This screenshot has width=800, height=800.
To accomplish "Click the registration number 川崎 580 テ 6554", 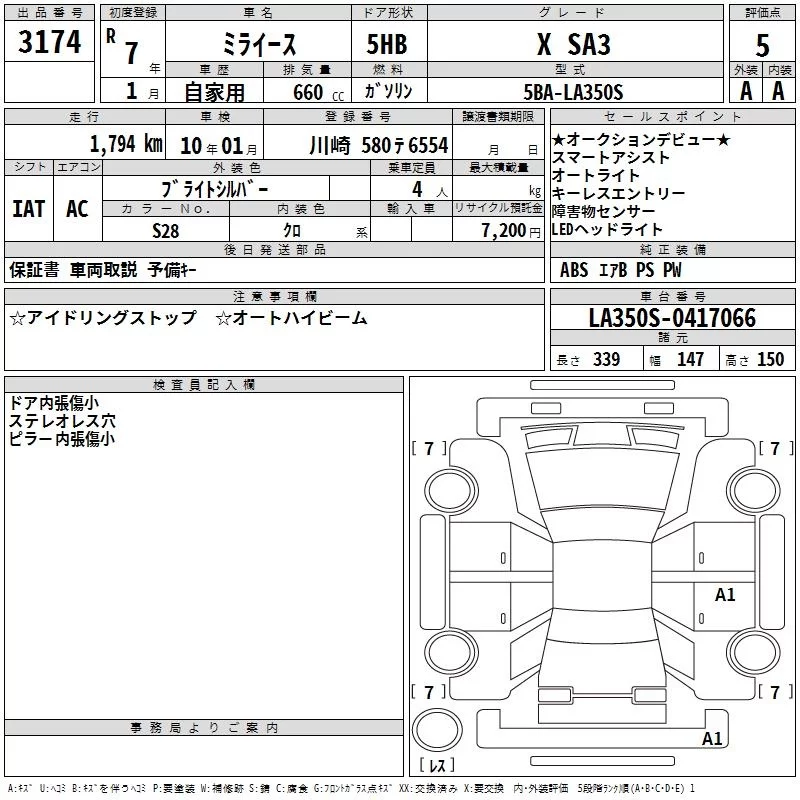I will tap(379, 146).
